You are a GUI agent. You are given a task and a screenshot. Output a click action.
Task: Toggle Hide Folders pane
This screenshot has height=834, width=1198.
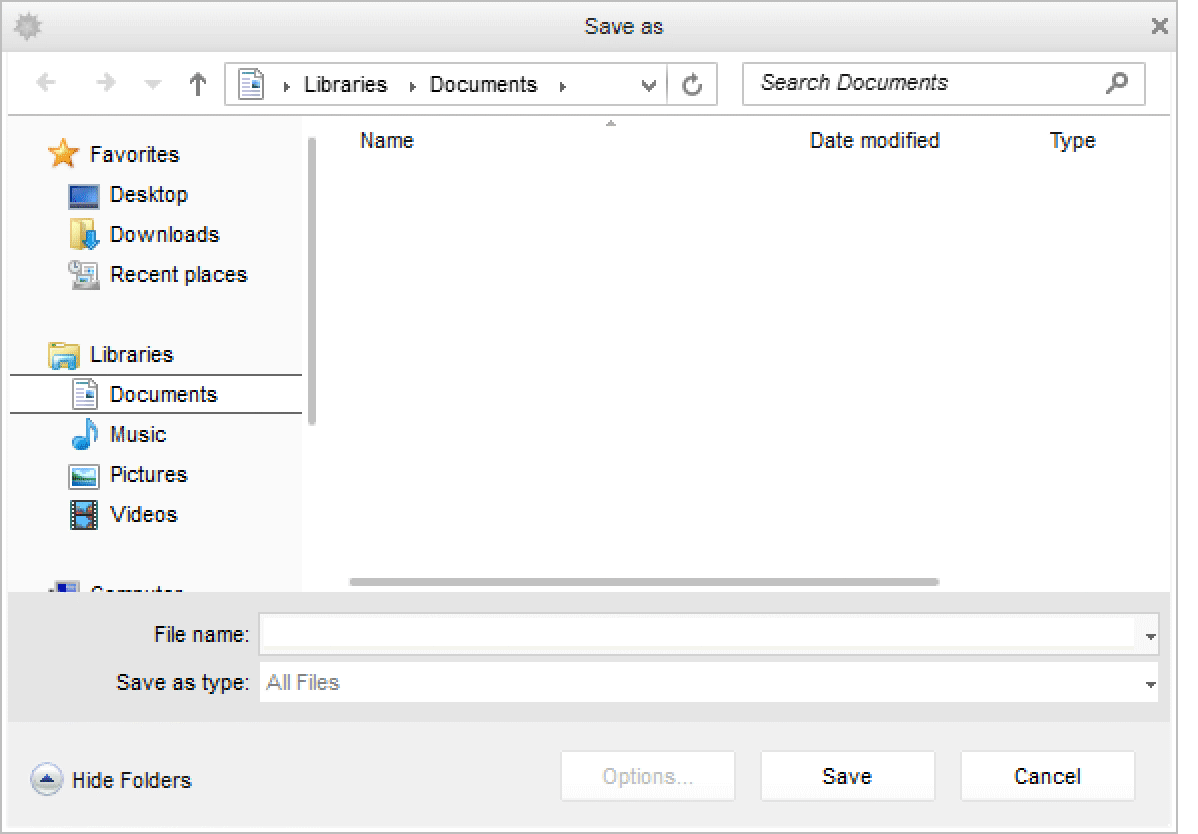click(x=111, y=780)
